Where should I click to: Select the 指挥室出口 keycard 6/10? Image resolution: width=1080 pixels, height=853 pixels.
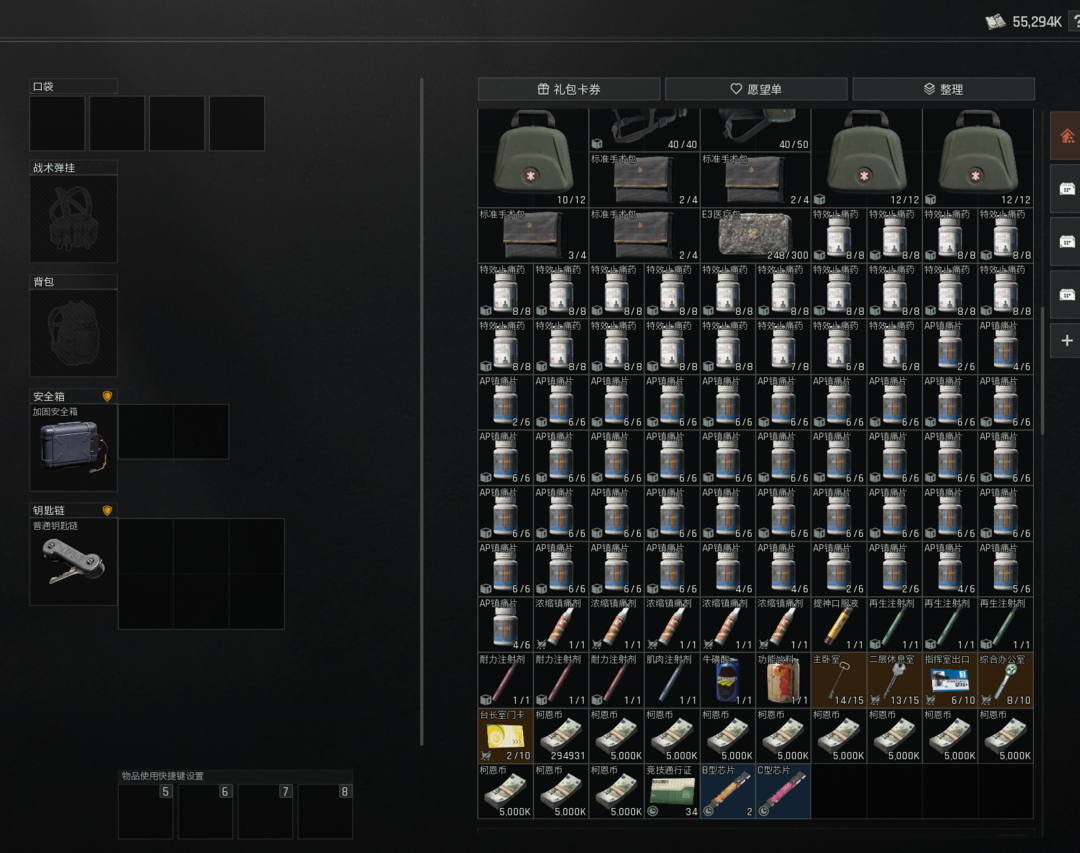[950, 680]
